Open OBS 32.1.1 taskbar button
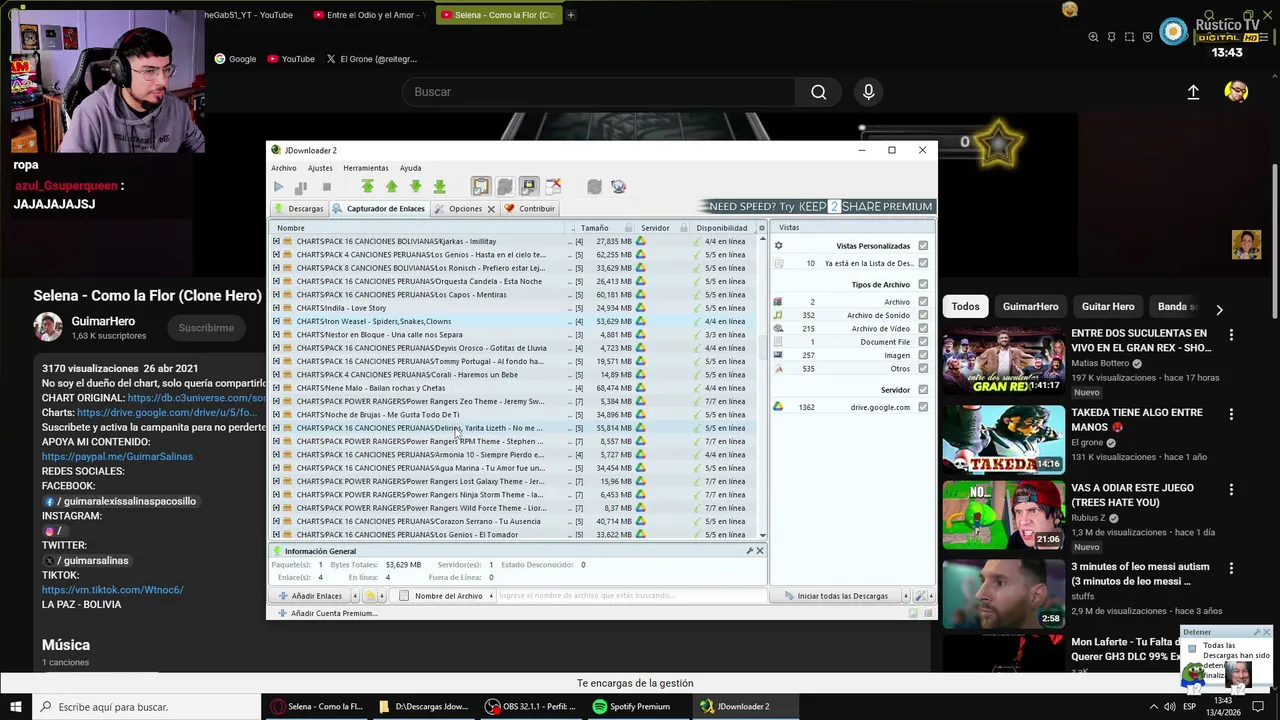 (x=530, y=707)
